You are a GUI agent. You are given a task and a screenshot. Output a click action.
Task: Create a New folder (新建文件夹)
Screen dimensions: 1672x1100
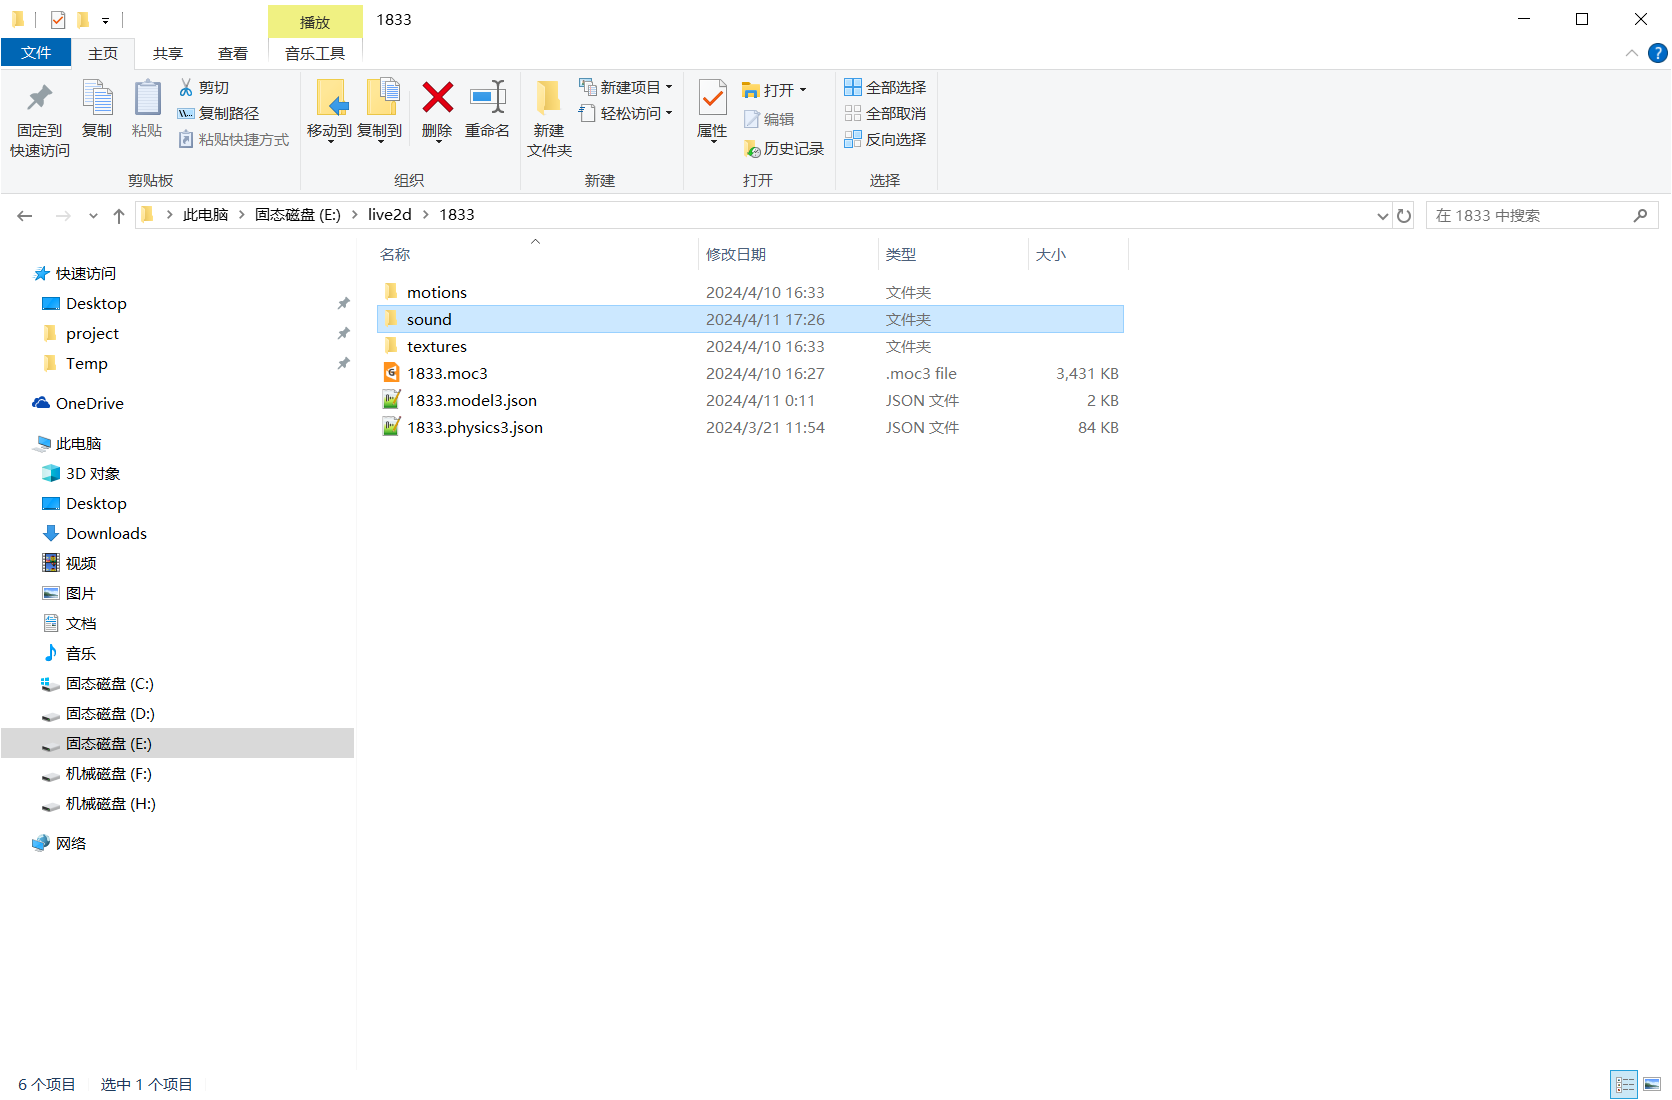[549, 118]
